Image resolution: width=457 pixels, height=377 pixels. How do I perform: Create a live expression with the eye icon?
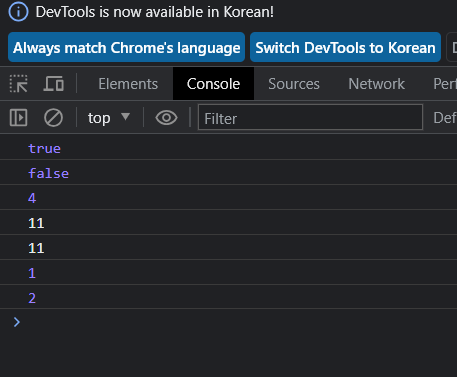click(166, 118)
